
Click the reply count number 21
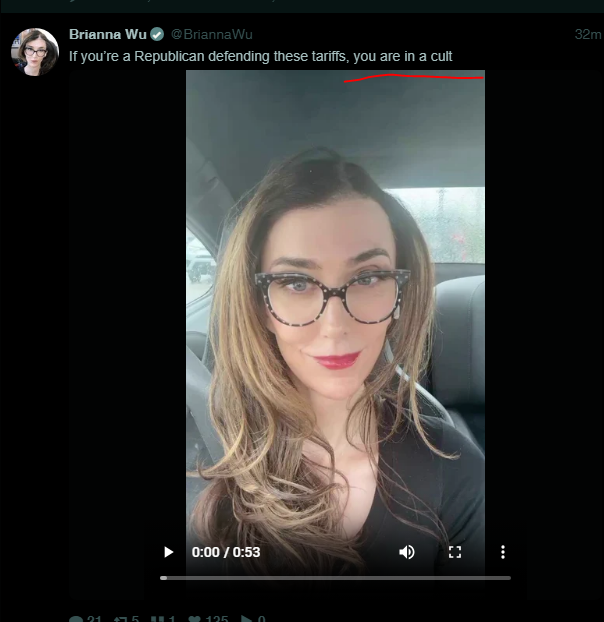(94, 618)
